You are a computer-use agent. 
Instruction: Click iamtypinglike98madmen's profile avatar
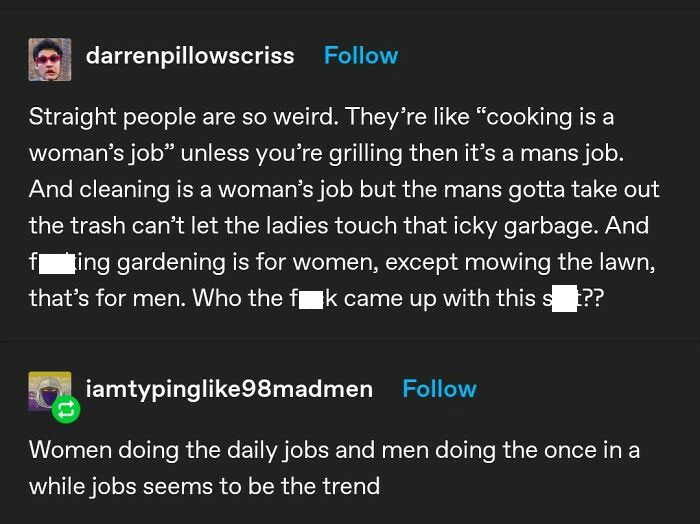[49, 392]
